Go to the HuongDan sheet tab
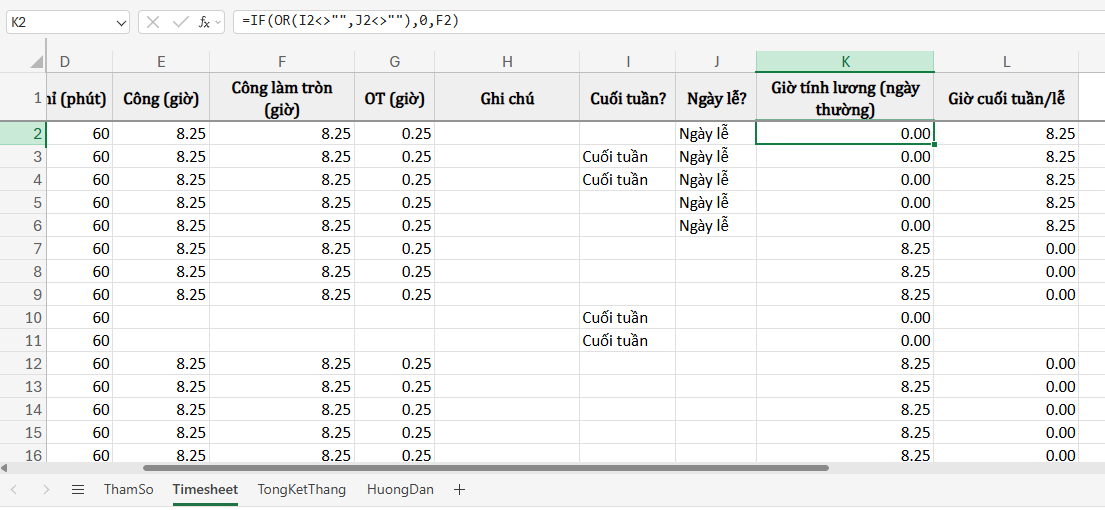Screen dimensions: 1105x510 400,489
